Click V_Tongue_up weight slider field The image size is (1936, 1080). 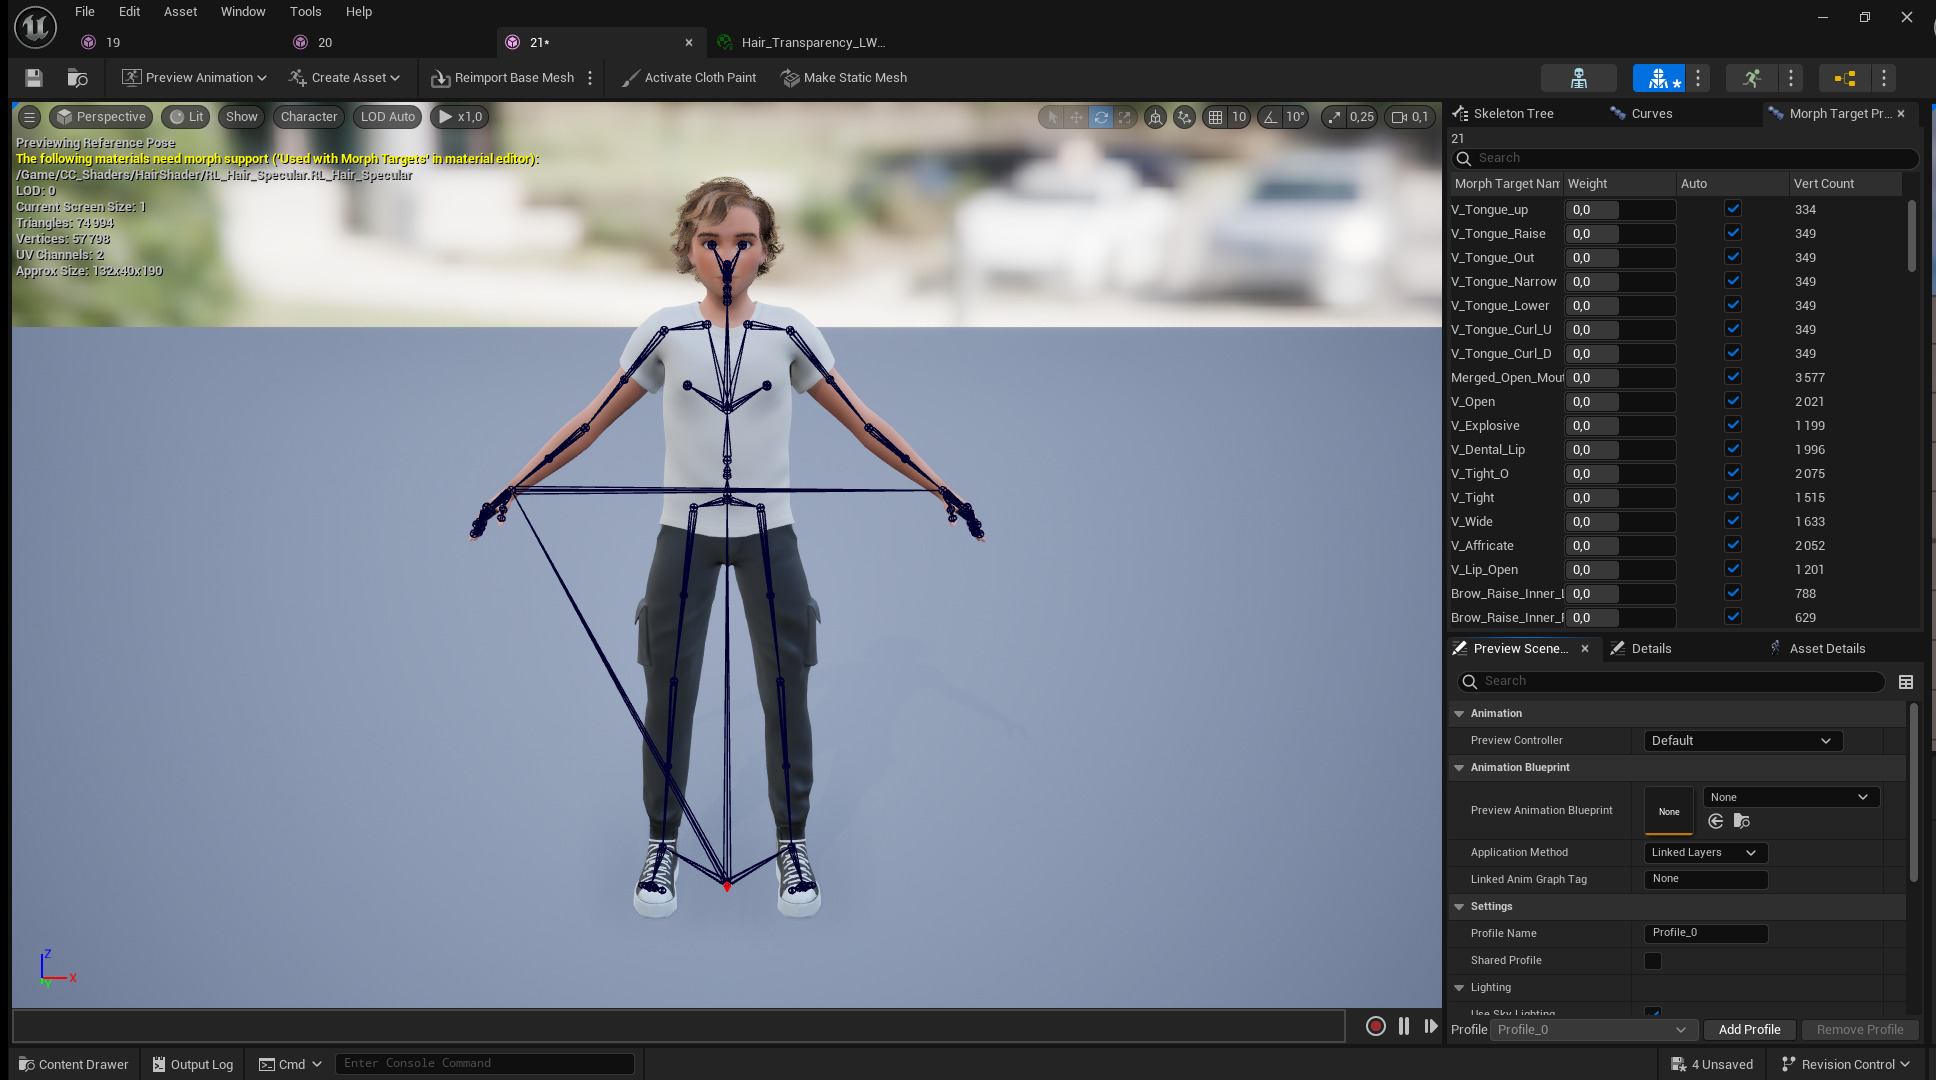(1620, 210)
